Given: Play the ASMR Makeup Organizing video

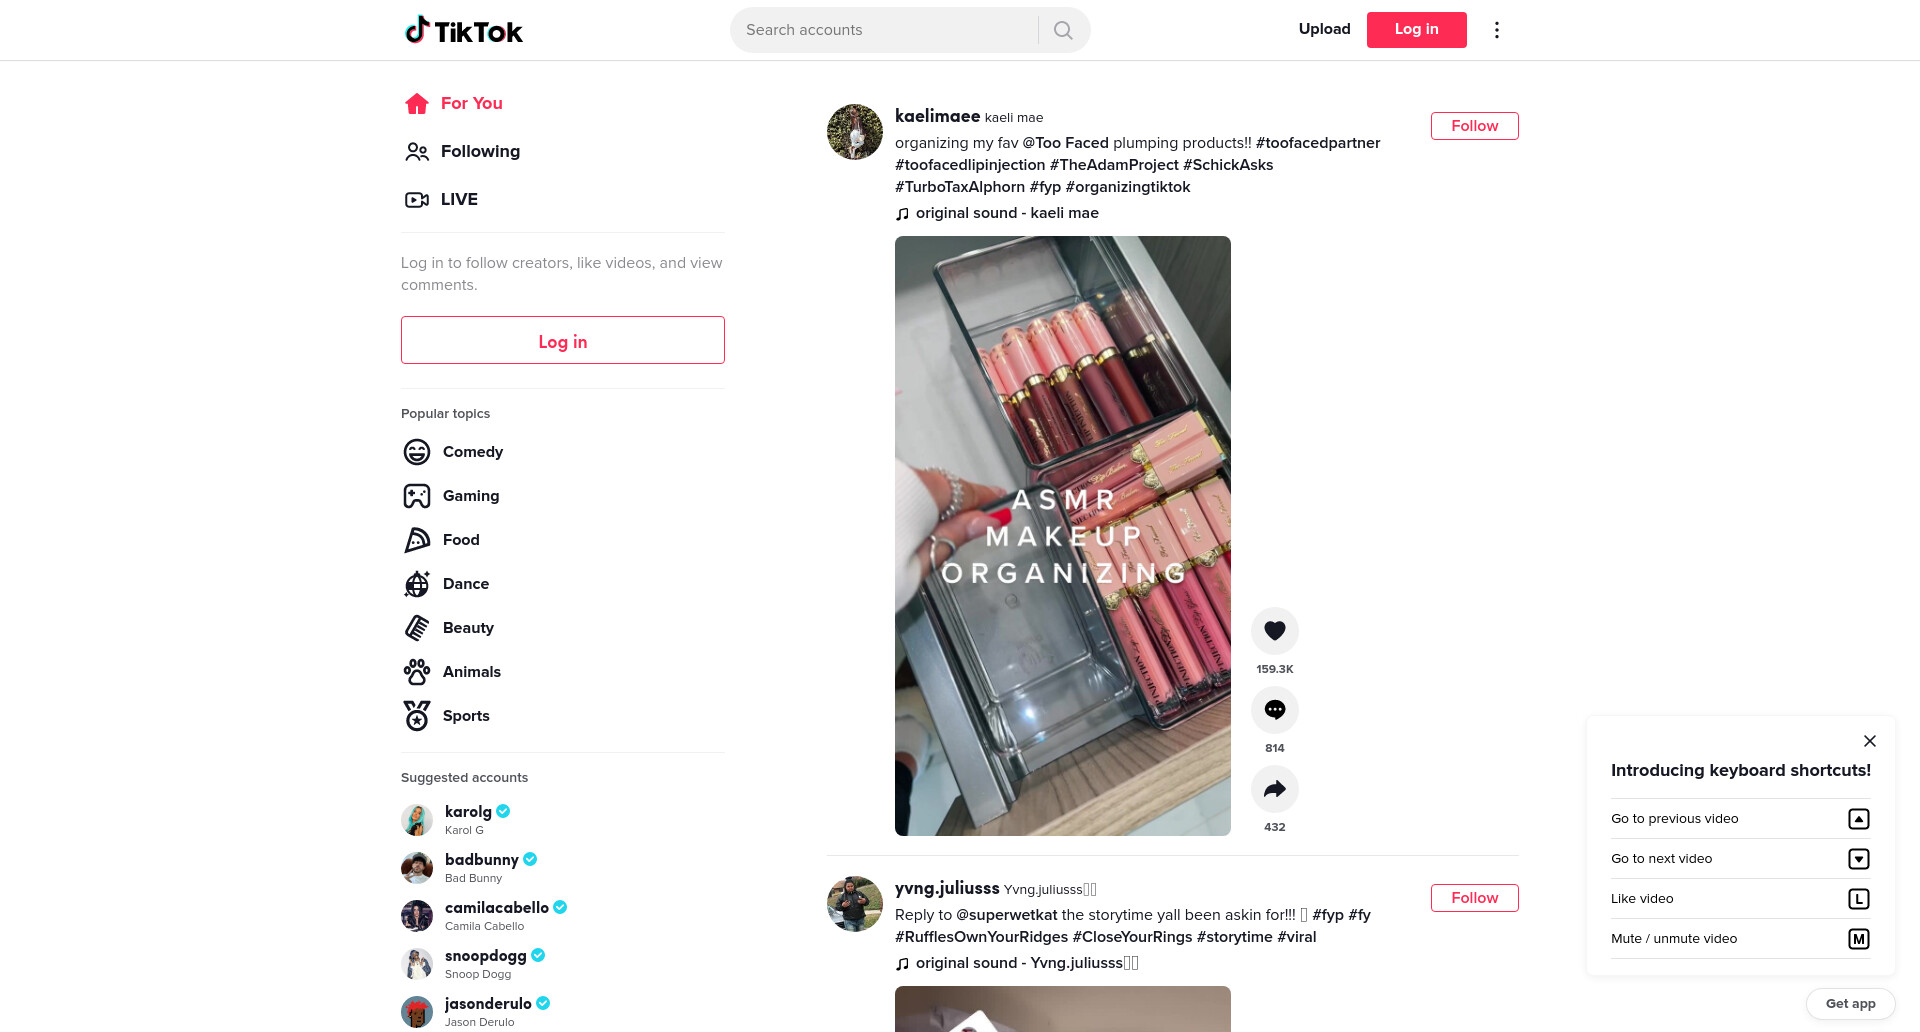Looking at the screenshot, I should tap(1062, 536).
